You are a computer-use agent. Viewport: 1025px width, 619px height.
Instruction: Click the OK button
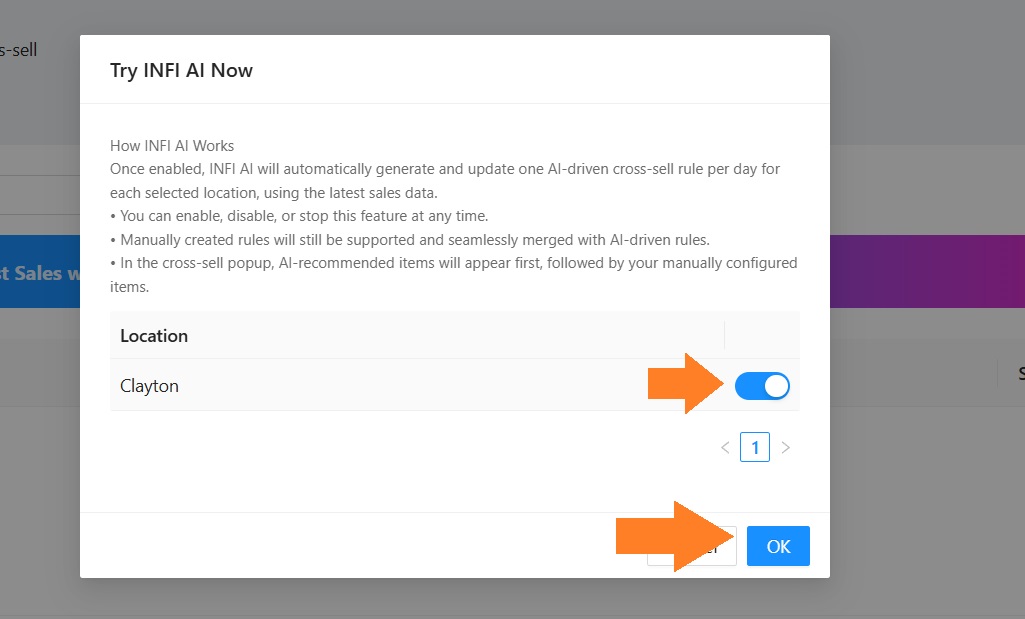778,546
